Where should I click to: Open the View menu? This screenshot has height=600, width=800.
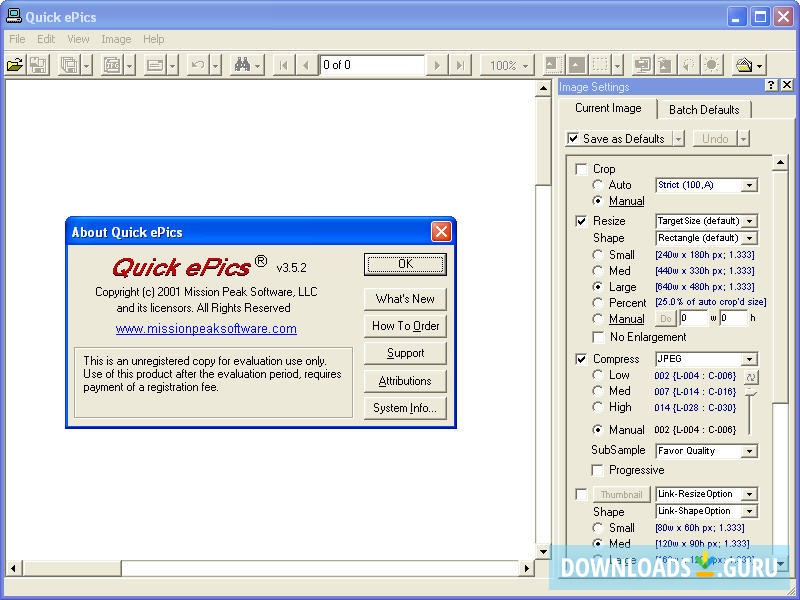click(78, 39)
